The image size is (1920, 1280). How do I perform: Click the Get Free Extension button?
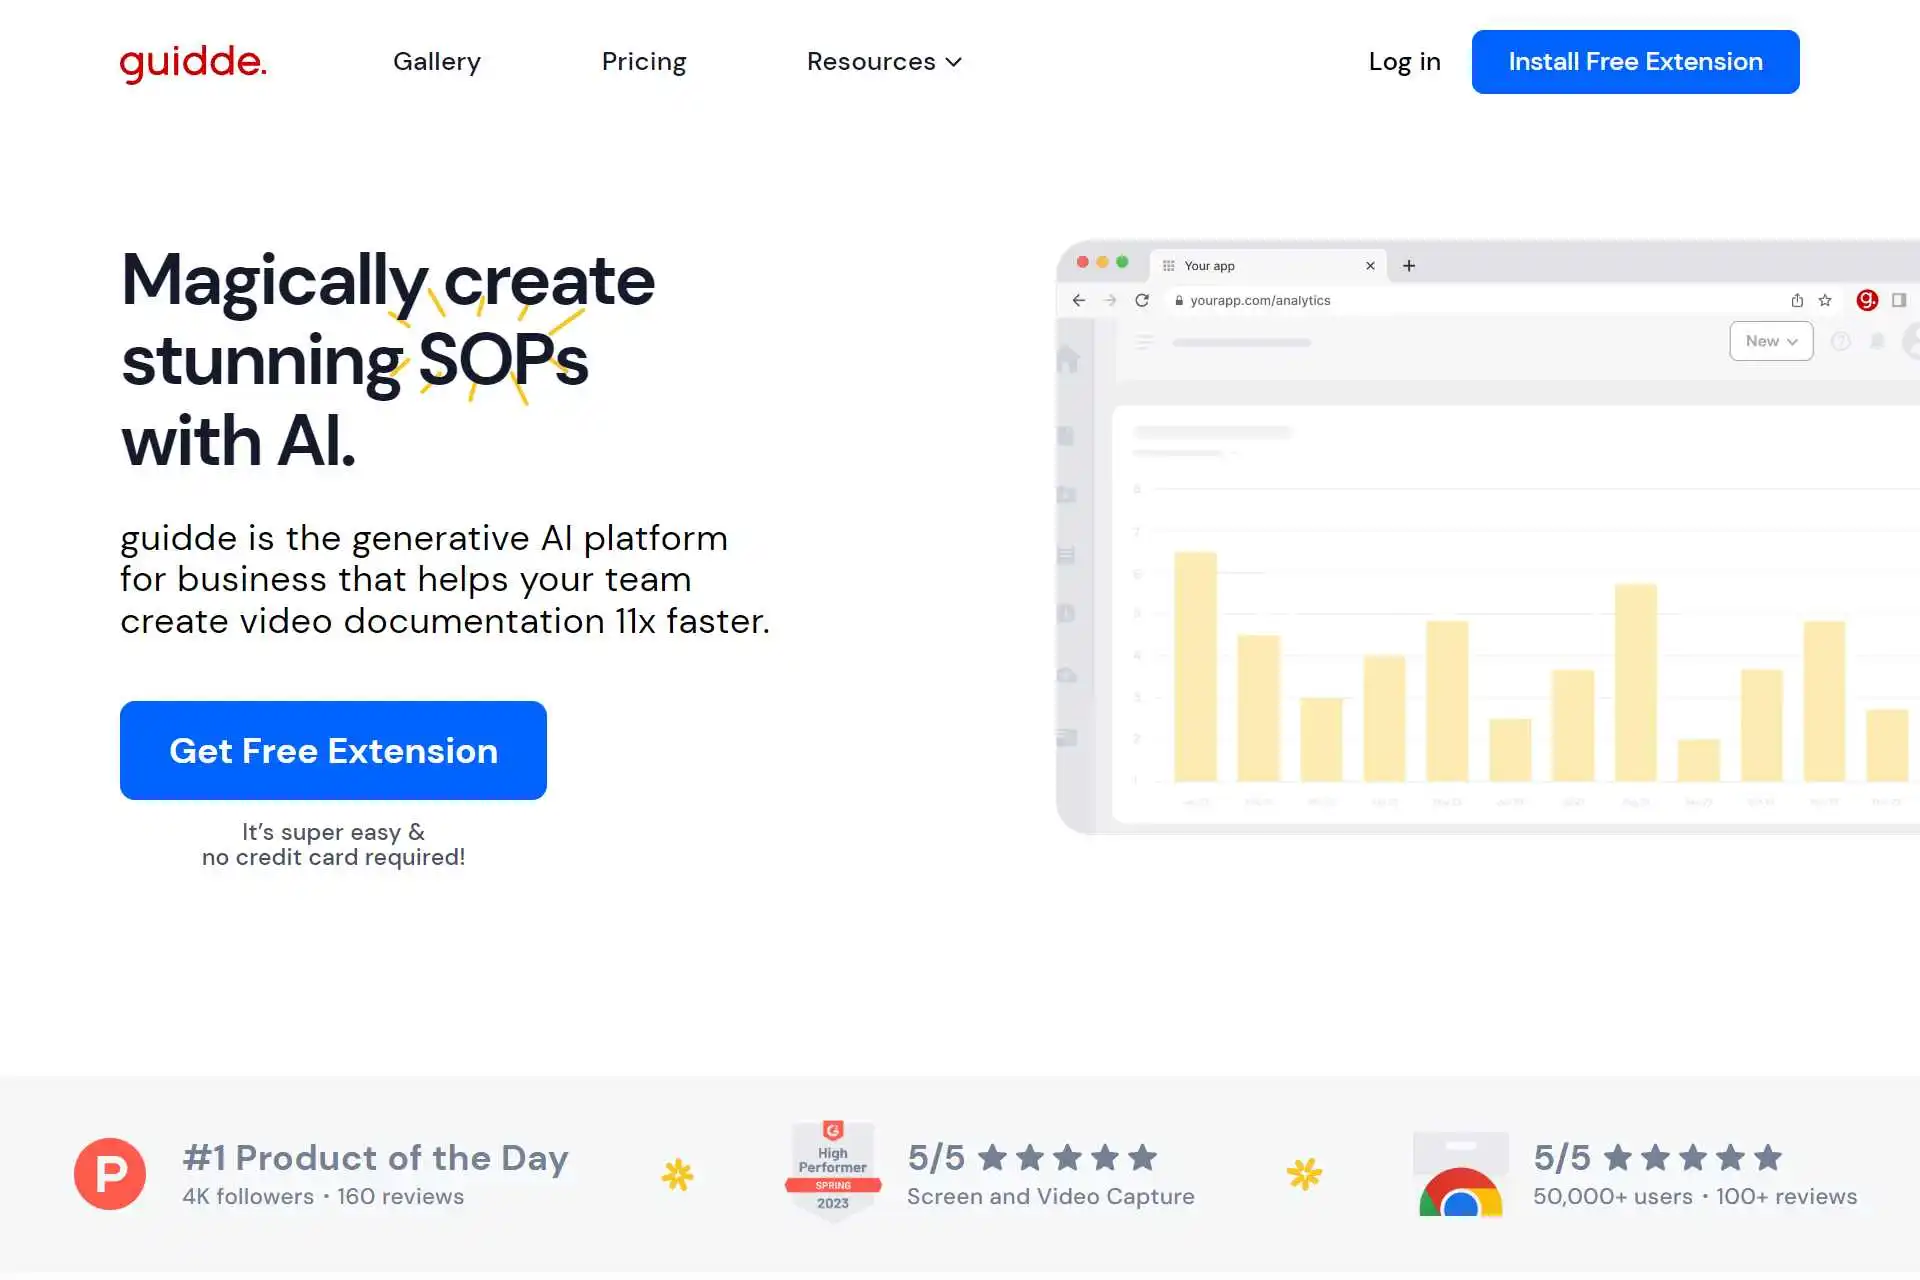coord(333,750)
